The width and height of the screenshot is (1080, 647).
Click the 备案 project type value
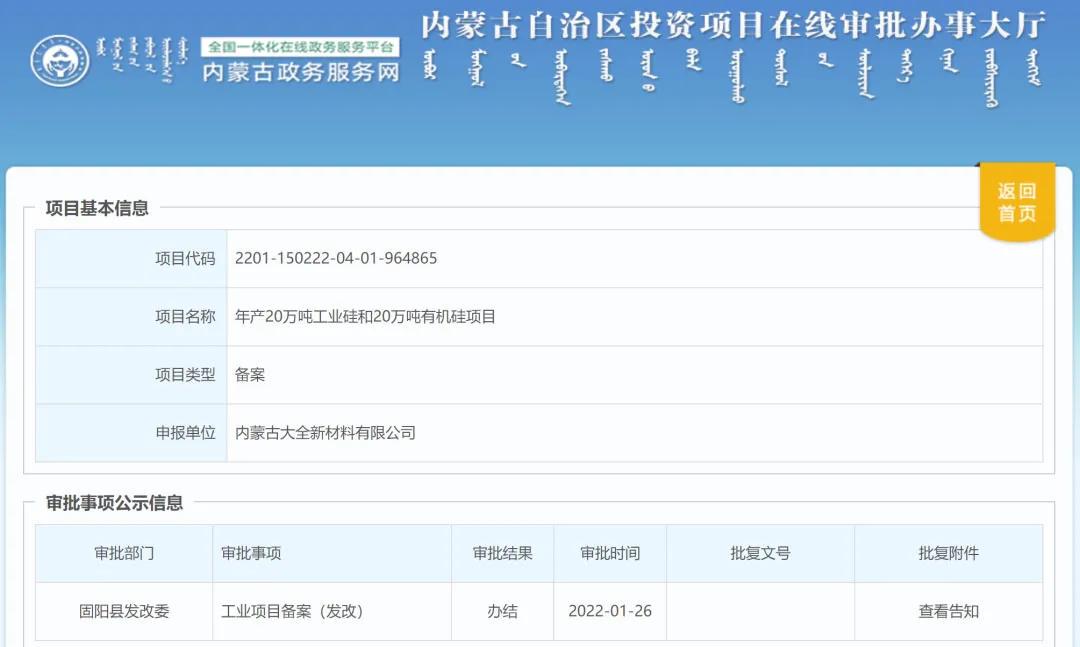pos(250,375)
